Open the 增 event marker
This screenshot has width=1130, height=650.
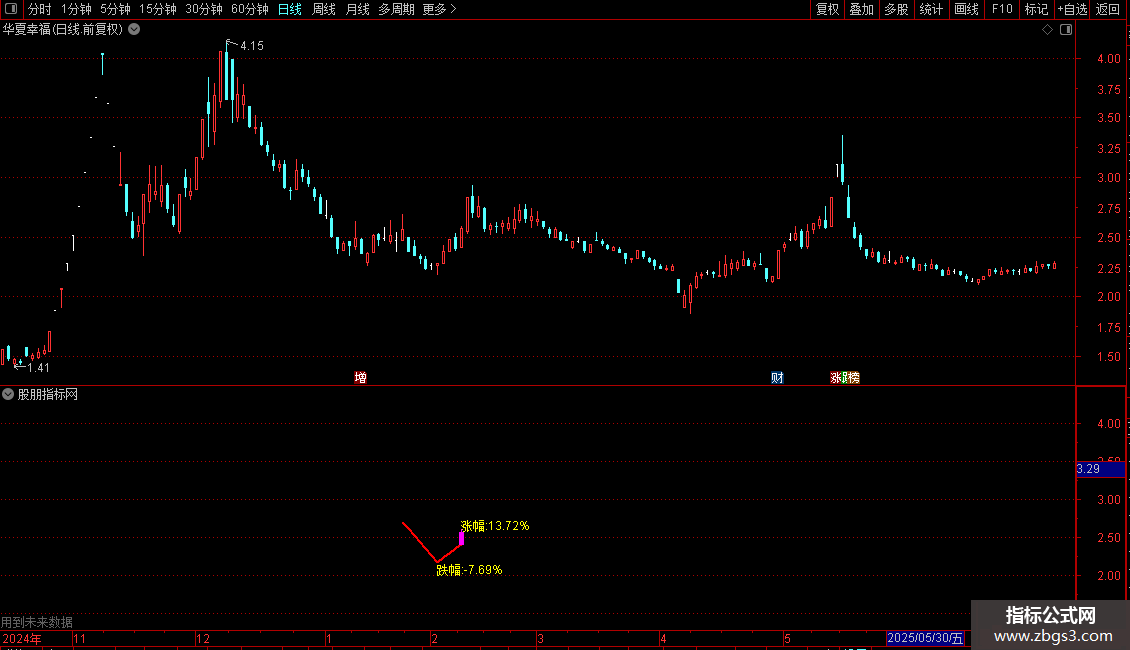pyautogui.click(x=360, y=378)
